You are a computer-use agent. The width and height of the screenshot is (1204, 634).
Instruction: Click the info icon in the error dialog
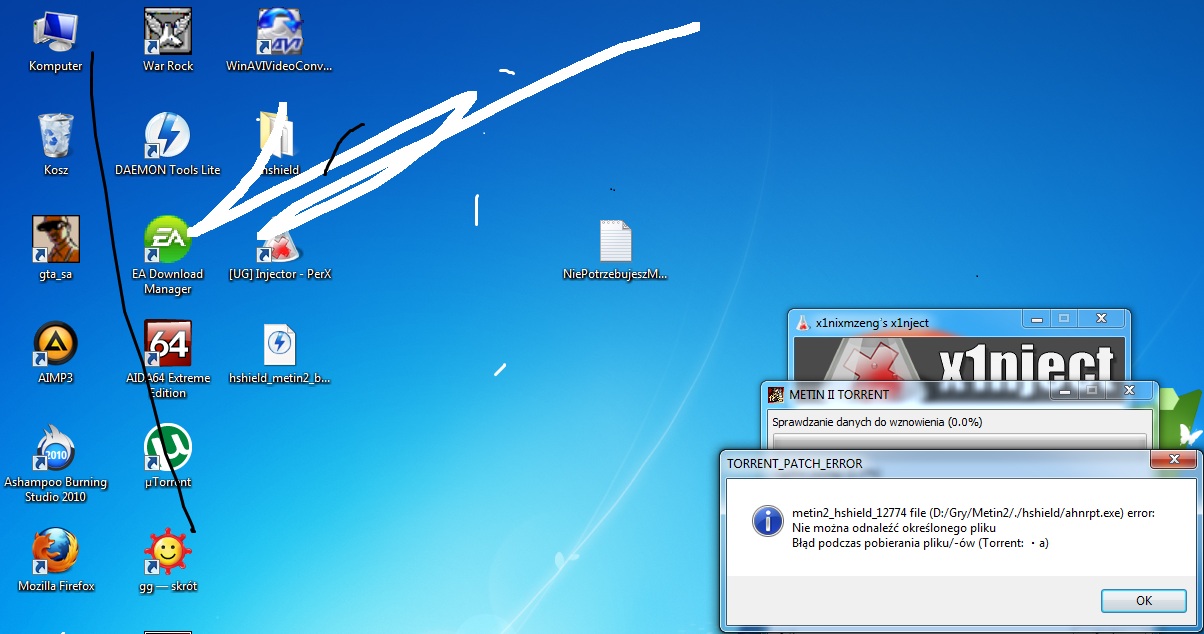pos(767,520)
